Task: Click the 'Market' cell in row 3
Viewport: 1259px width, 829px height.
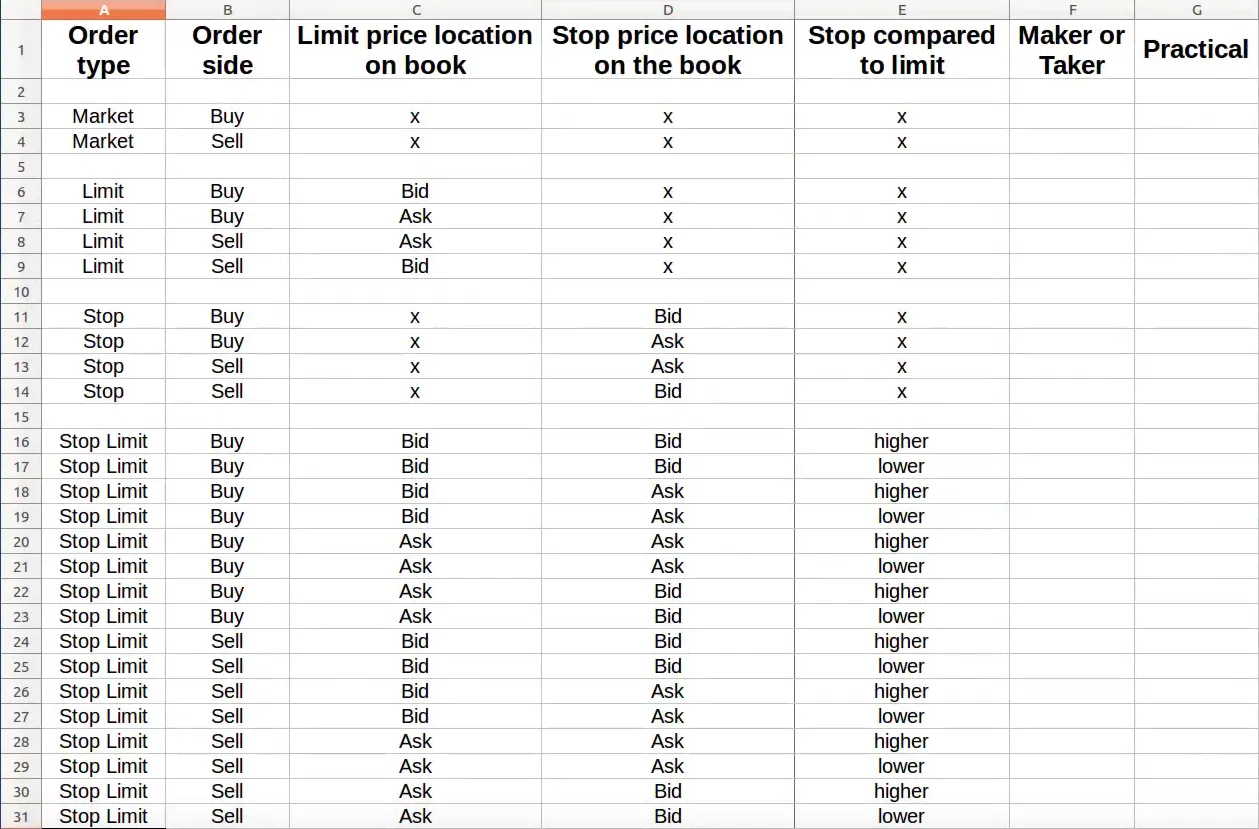Action: (x=103, y=116)
